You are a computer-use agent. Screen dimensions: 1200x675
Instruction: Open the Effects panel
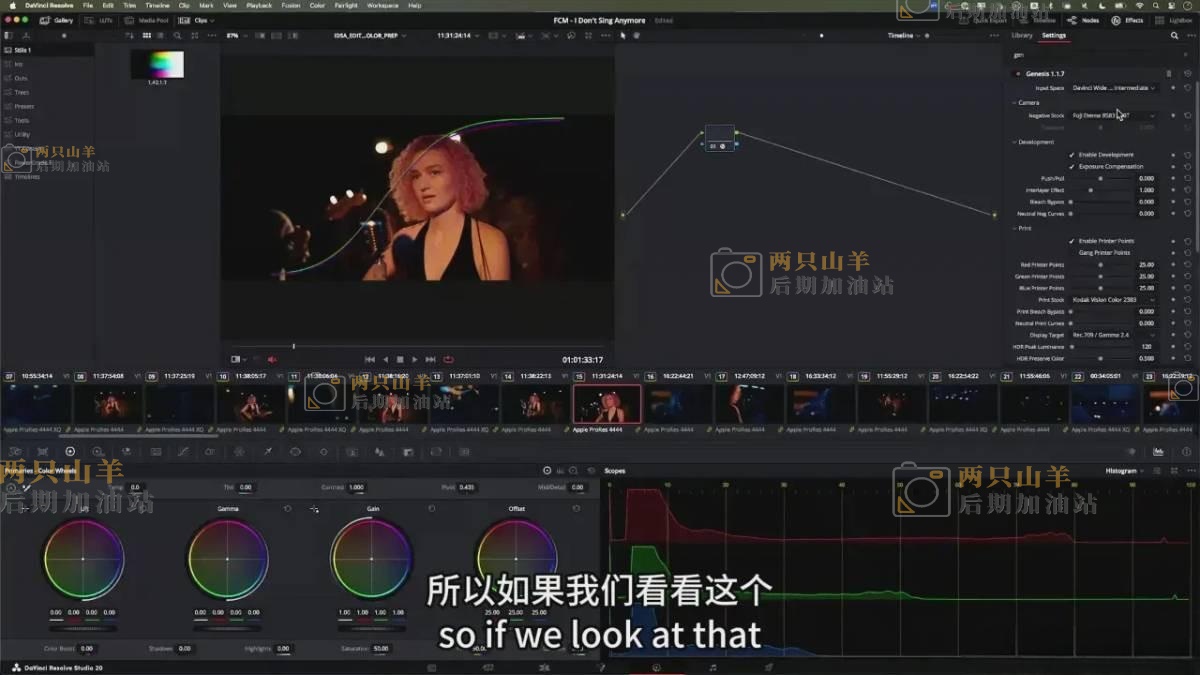point(1129,20)
